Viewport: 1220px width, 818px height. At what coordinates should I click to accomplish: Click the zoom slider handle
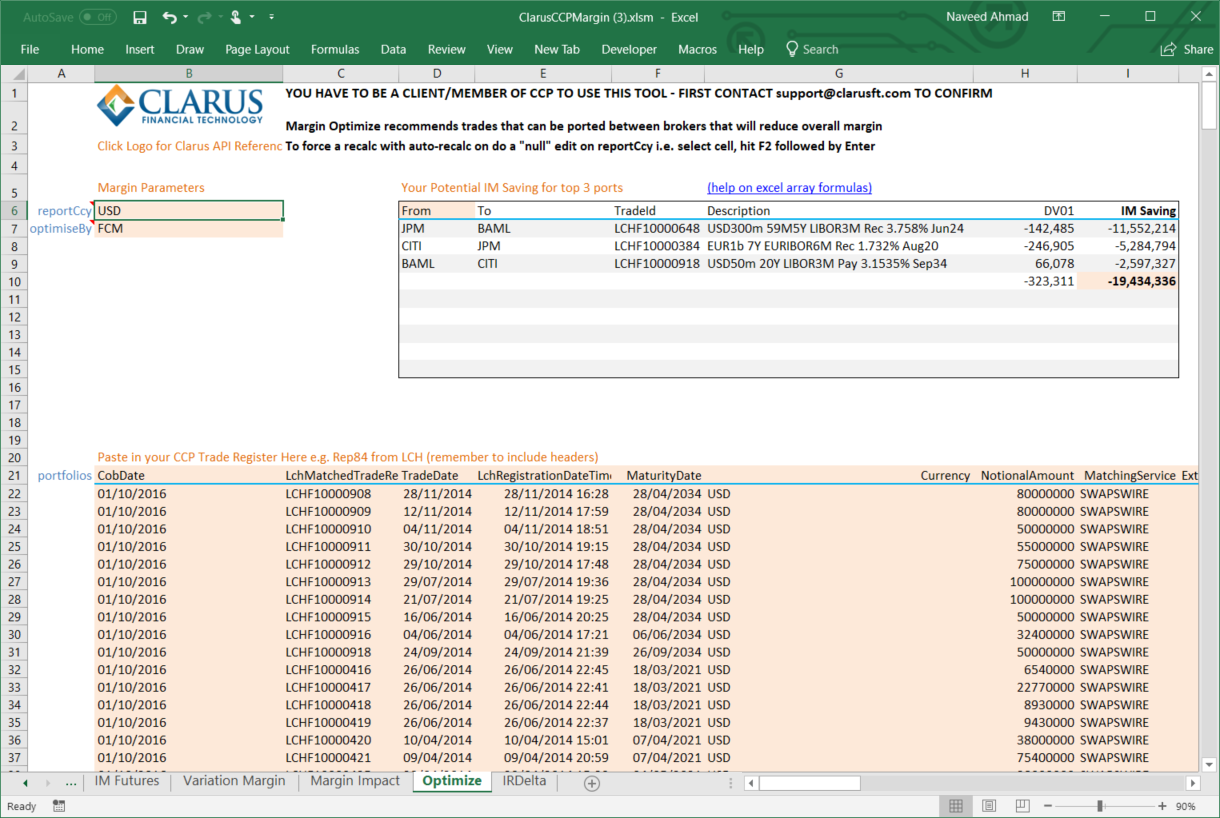[1100, 806]
